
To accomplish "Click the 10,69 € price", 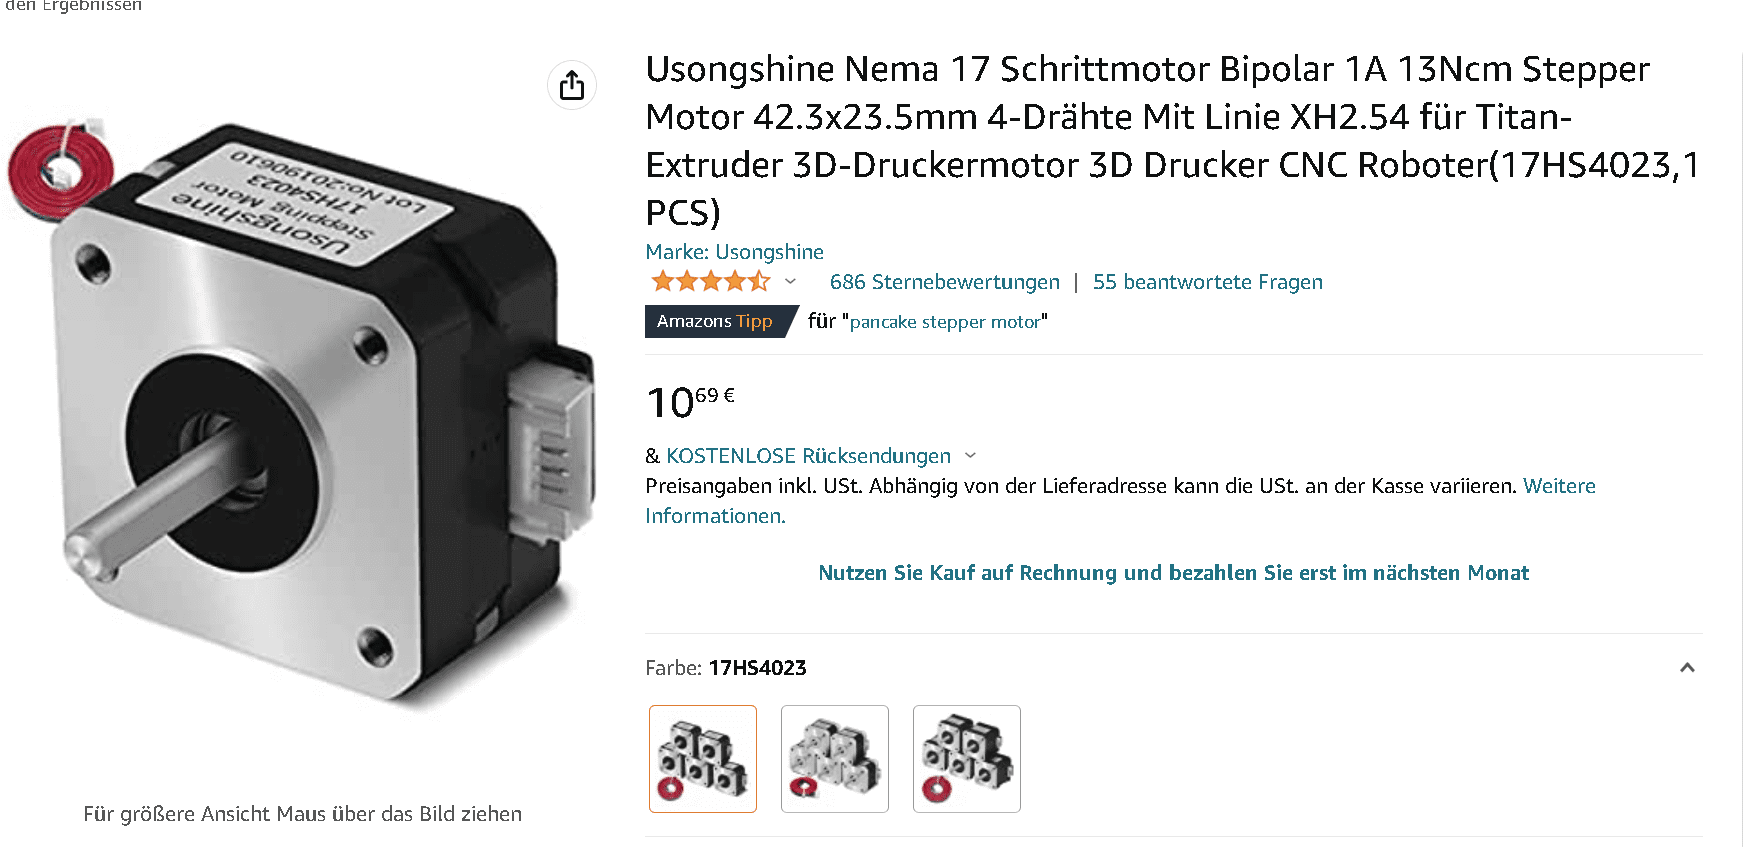I will [x=691, y=402].
